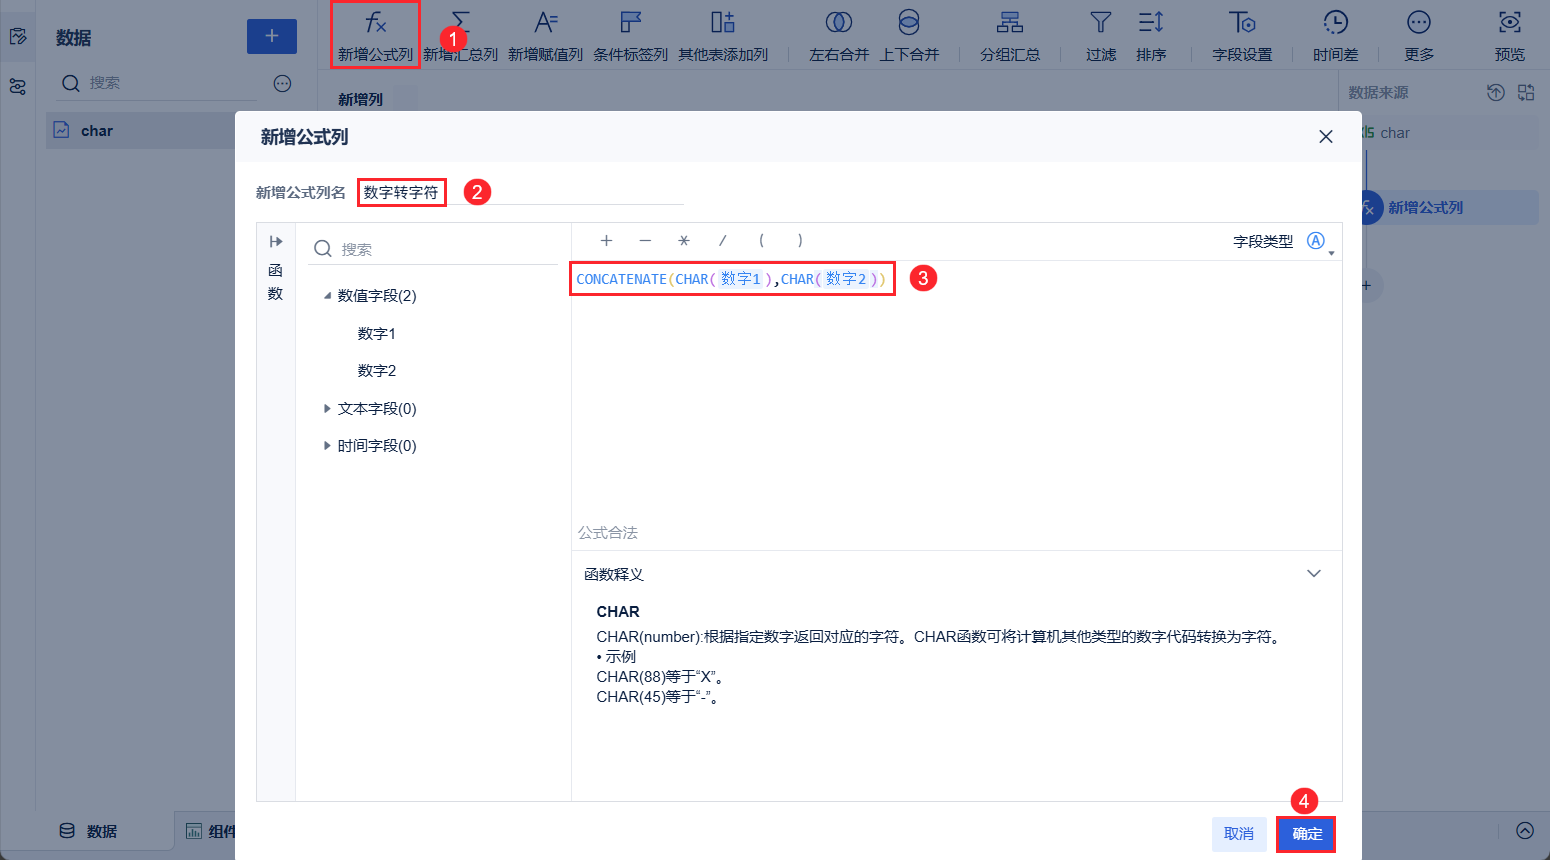Close the 新增公式列 dialog
The height and width of the screenshot is (860, 1550).
click(x=1326, y=137)
